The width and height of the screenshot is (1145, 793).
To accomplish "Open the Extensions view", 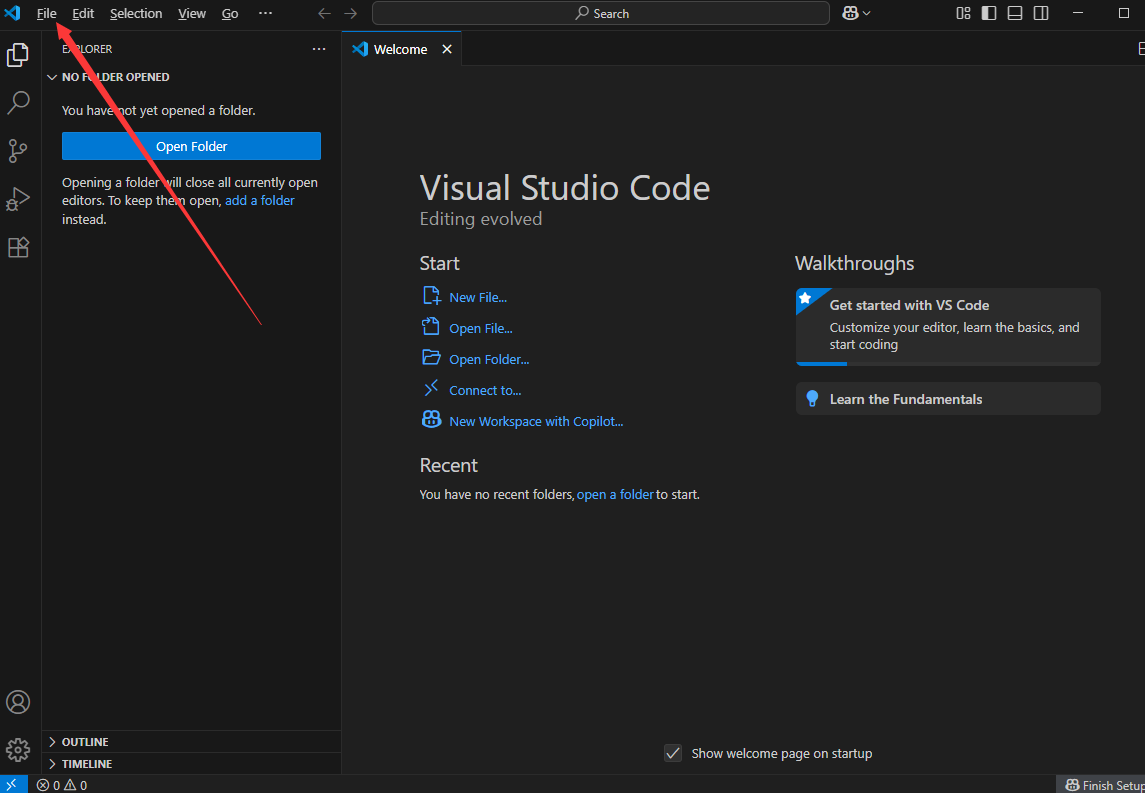I will 18,248.
